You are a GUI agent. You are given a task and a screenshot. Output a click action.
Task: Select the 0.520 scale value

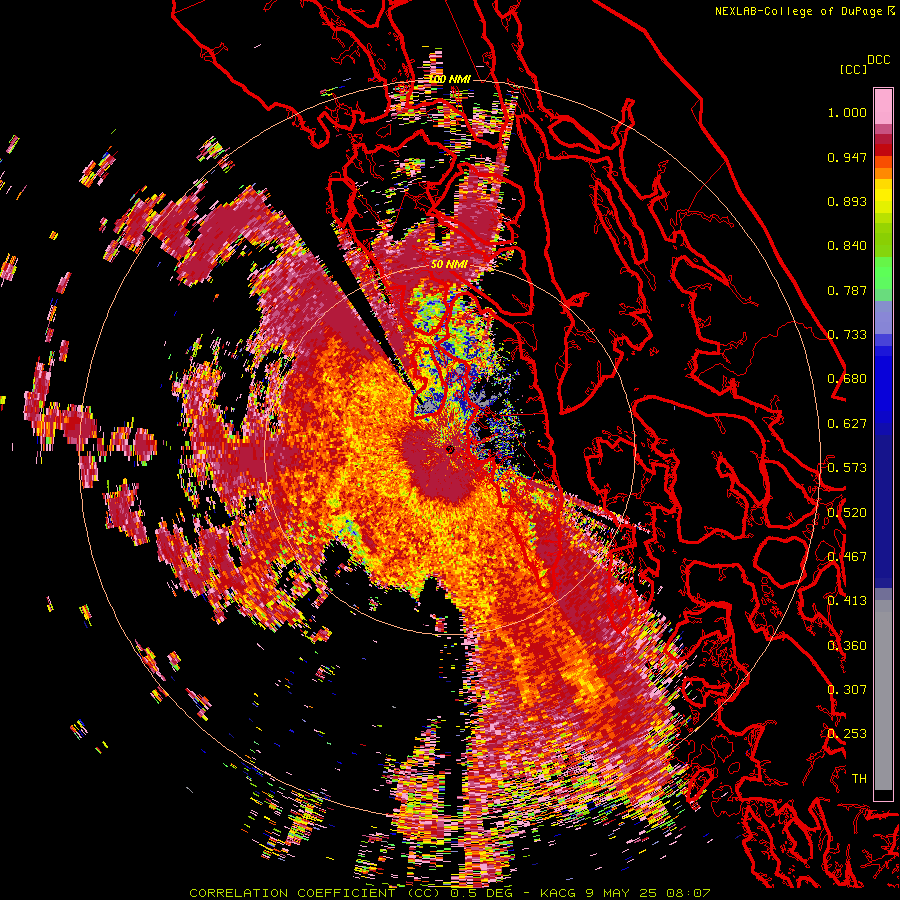(847, 513)
